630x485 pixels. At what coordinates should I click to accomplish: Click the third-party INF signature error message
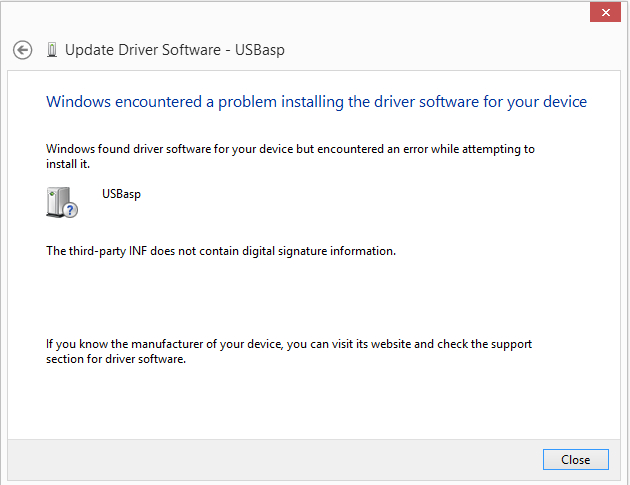[x=221, y=251]
